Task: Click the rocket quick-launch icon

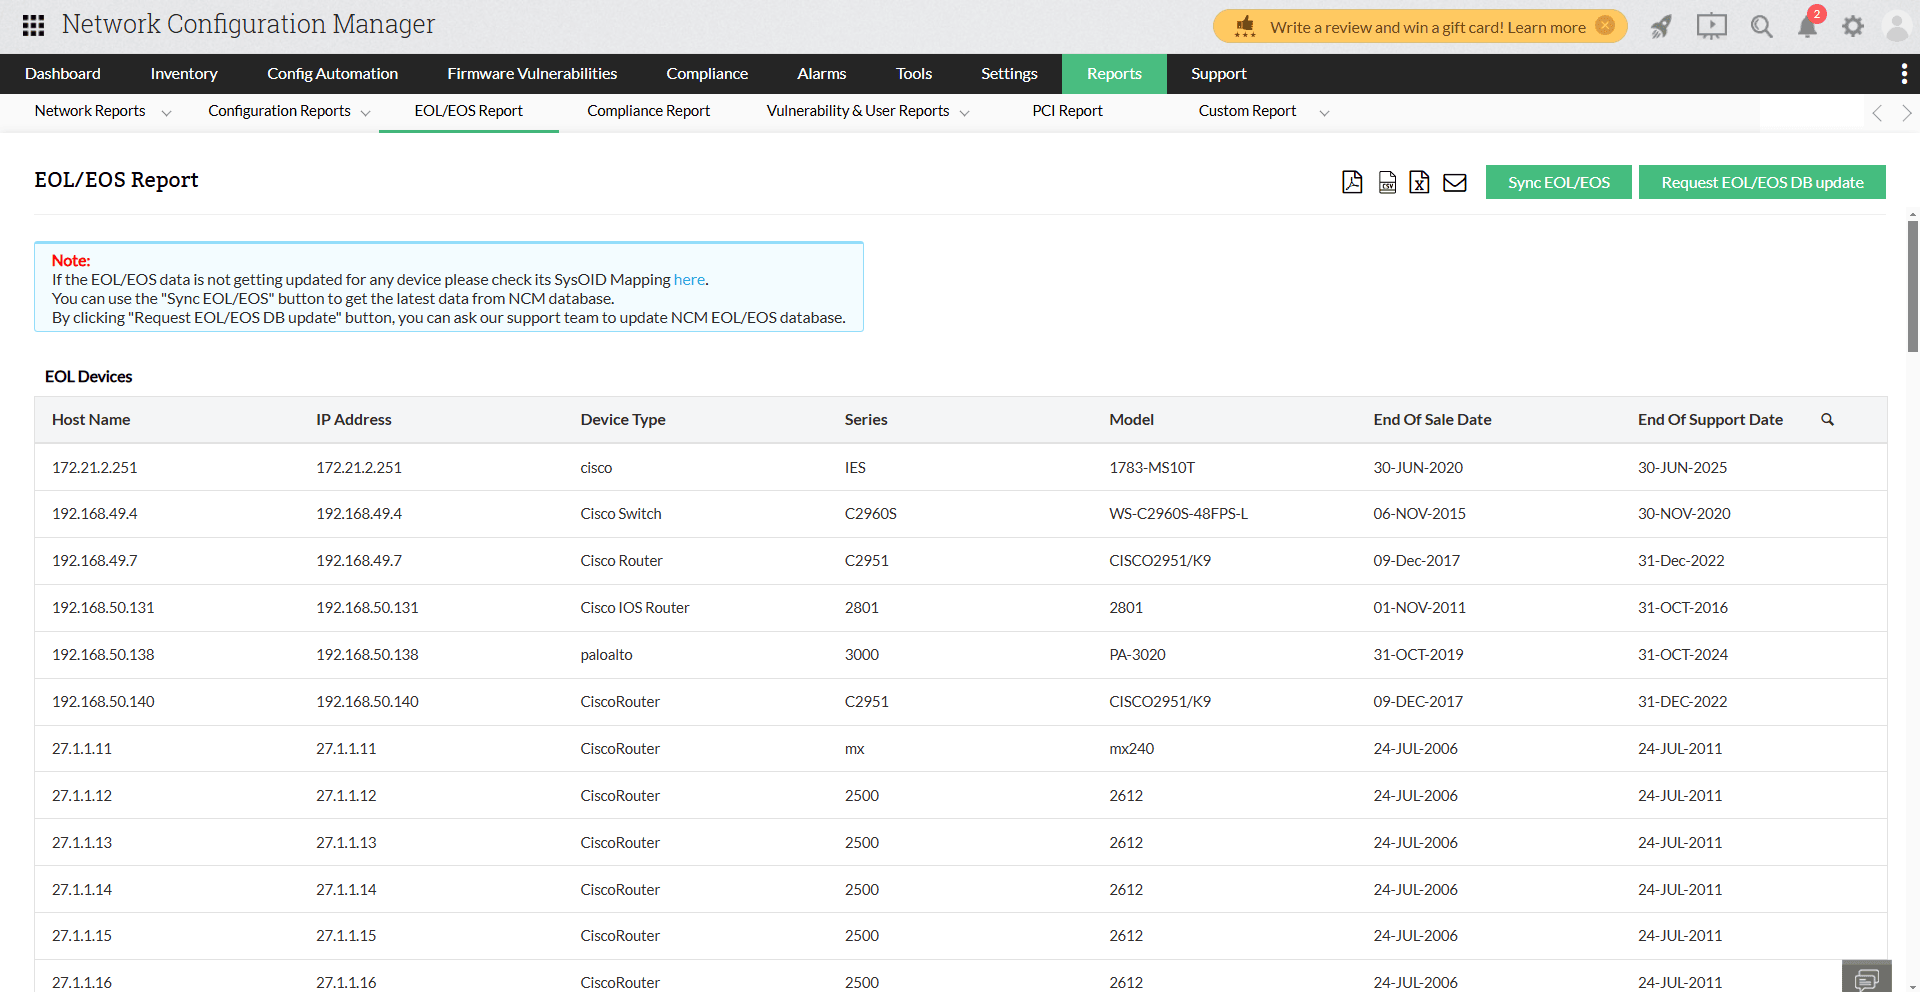Action: click(1660, 27)
